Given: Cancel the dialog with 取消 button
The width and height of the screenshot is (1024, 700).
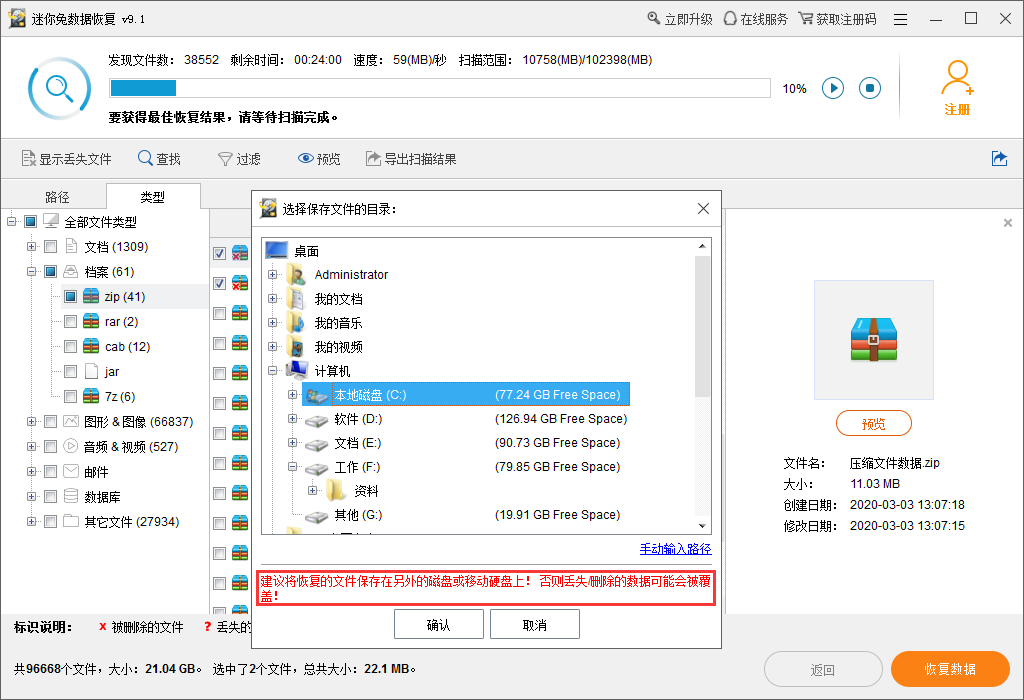Looking at the screenshot, I should point(534,625).
